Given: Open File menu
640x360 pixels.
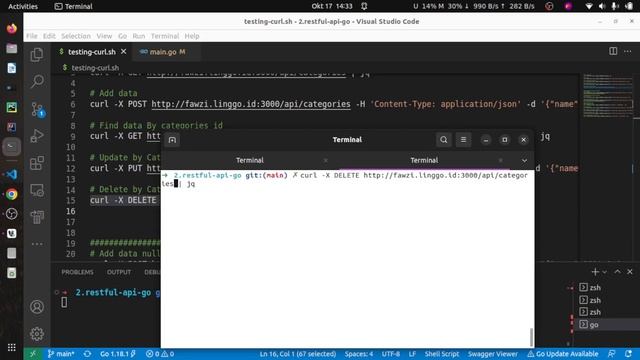Looking at the screenshot, I should point(31,36).
